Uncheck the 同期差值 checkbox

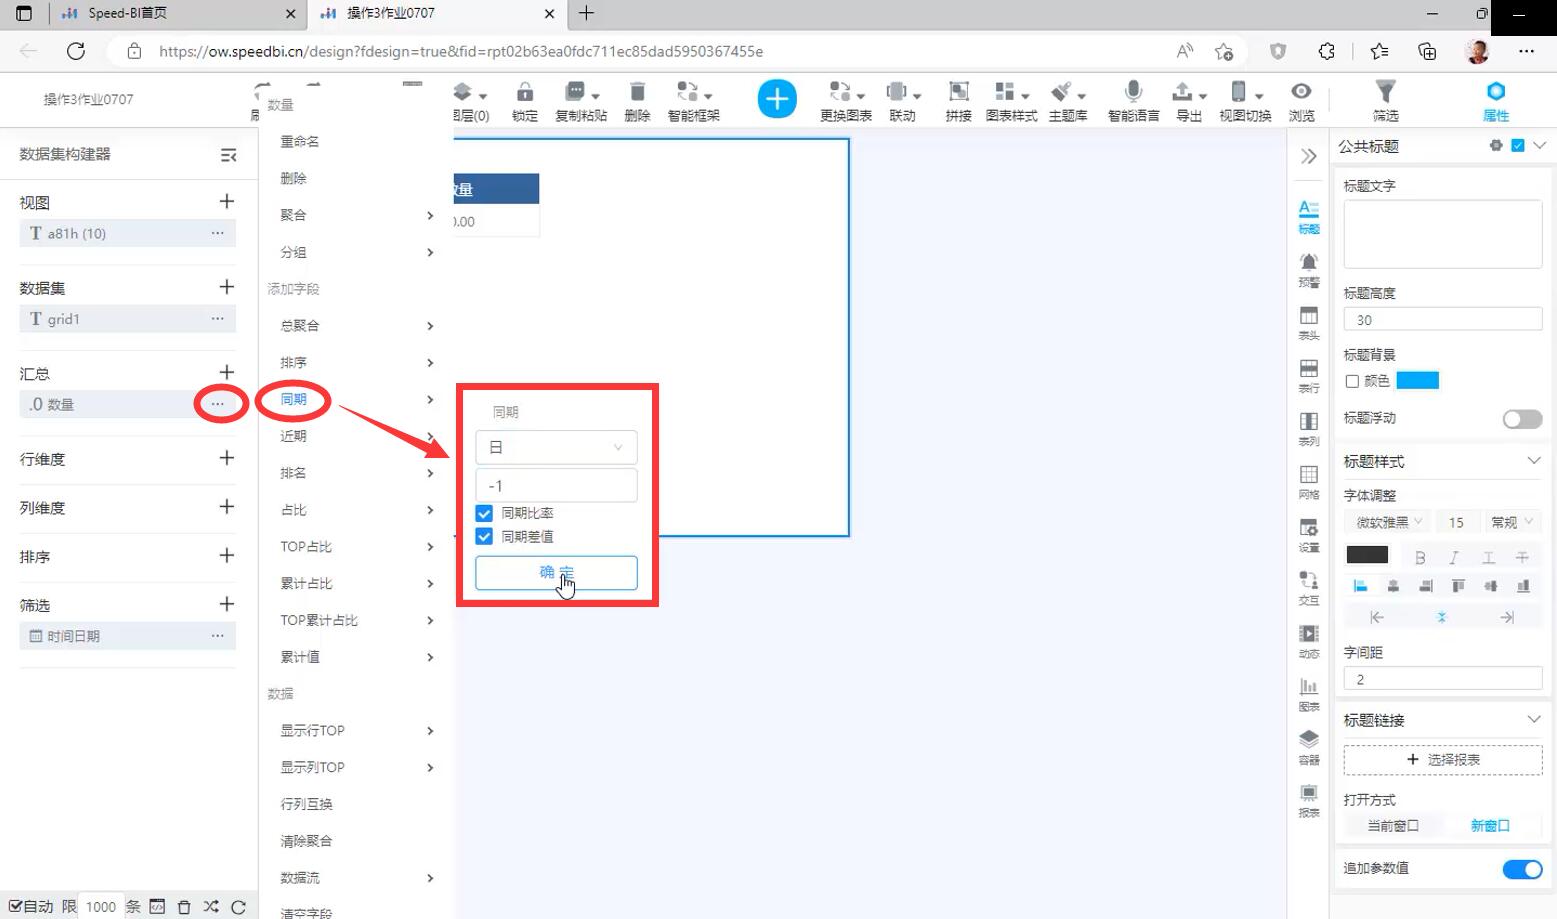coord(484,537)
